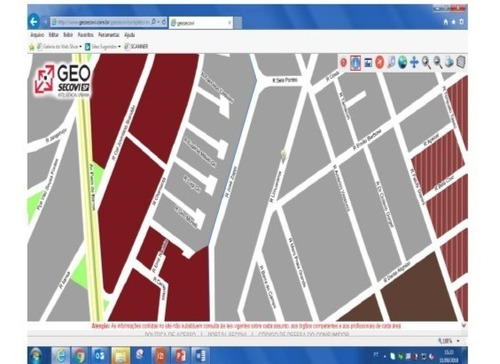Select the zoom out magnifier tool
This screenshot has width=500, height=364.
click(437, 62)
